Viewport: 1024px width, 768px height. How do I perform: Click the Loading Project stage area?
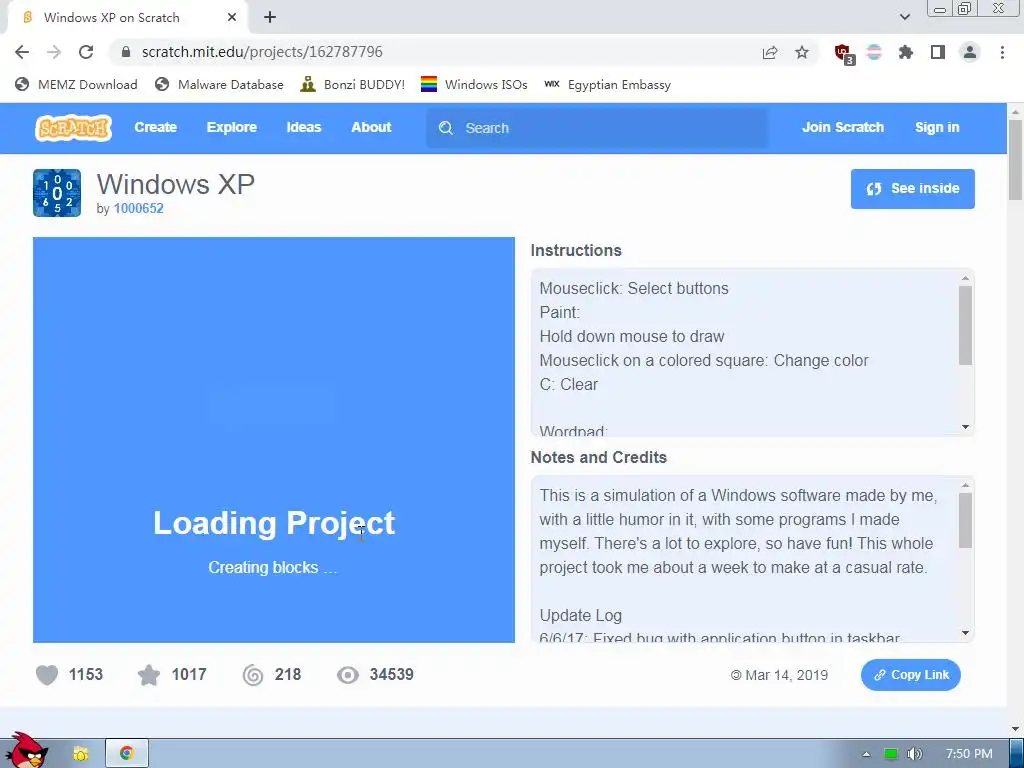tap(274, 440)
